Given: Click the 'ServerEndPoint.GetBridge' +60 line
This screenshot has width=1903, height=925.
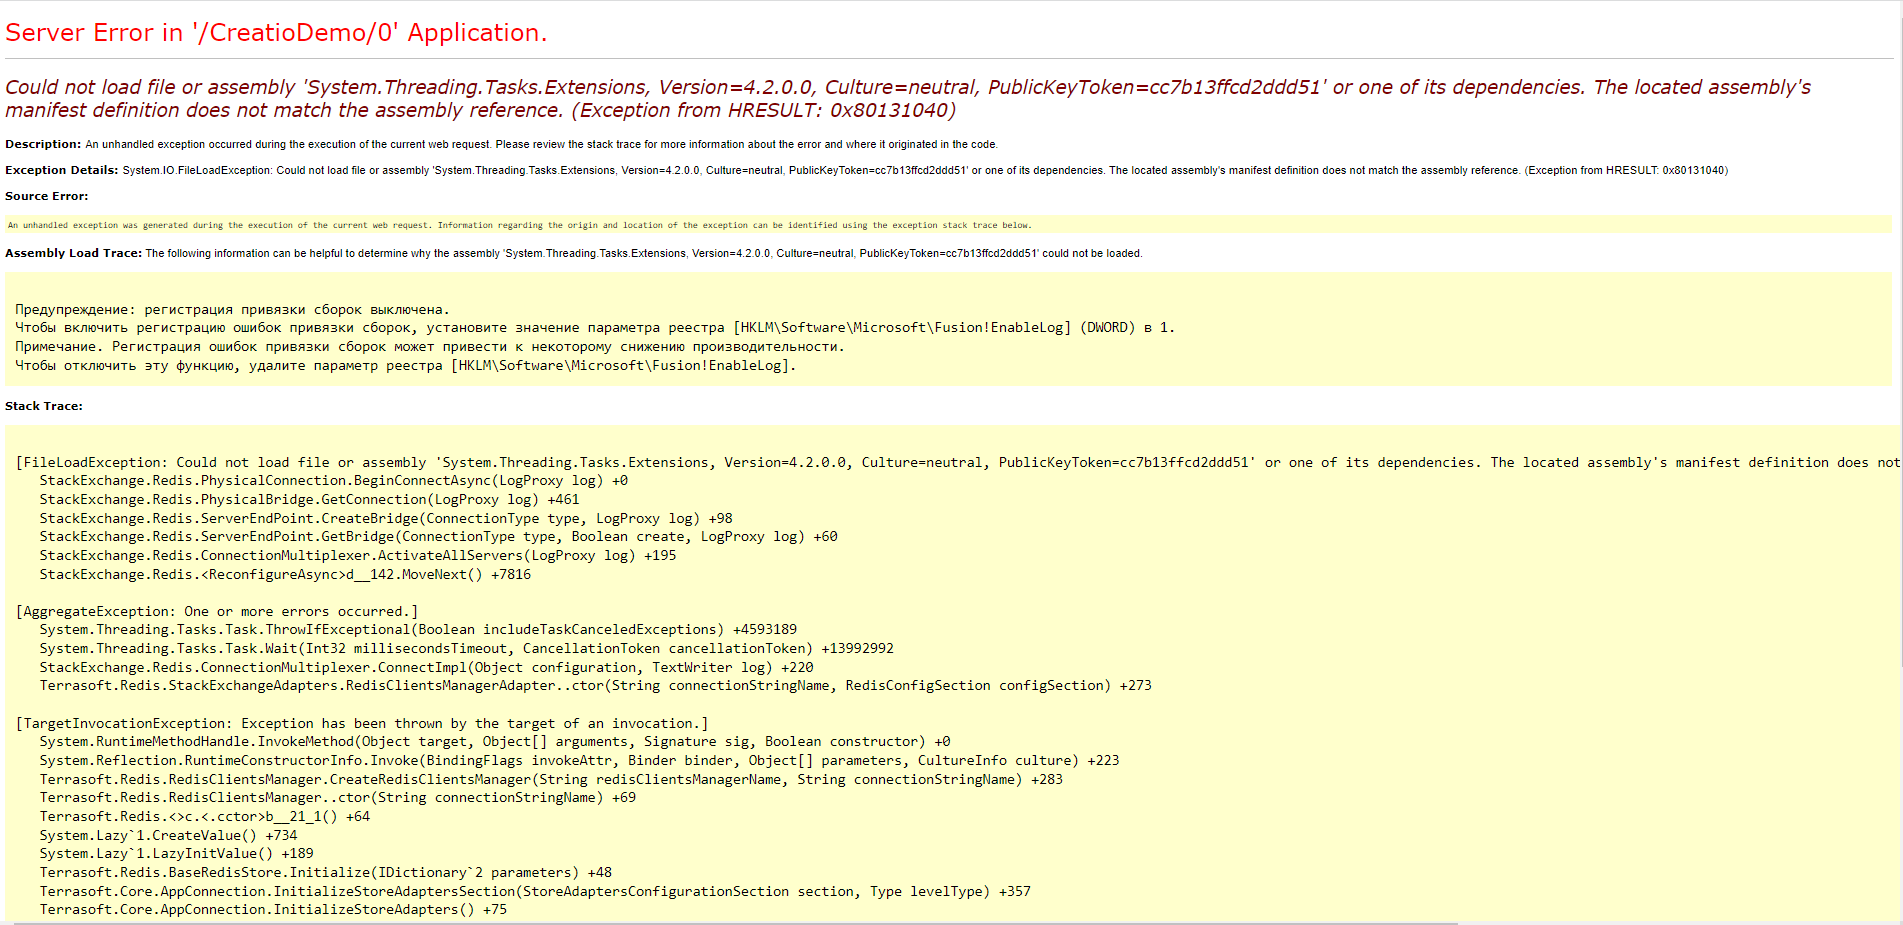Looking at the screenshot, I should (439, 537).
